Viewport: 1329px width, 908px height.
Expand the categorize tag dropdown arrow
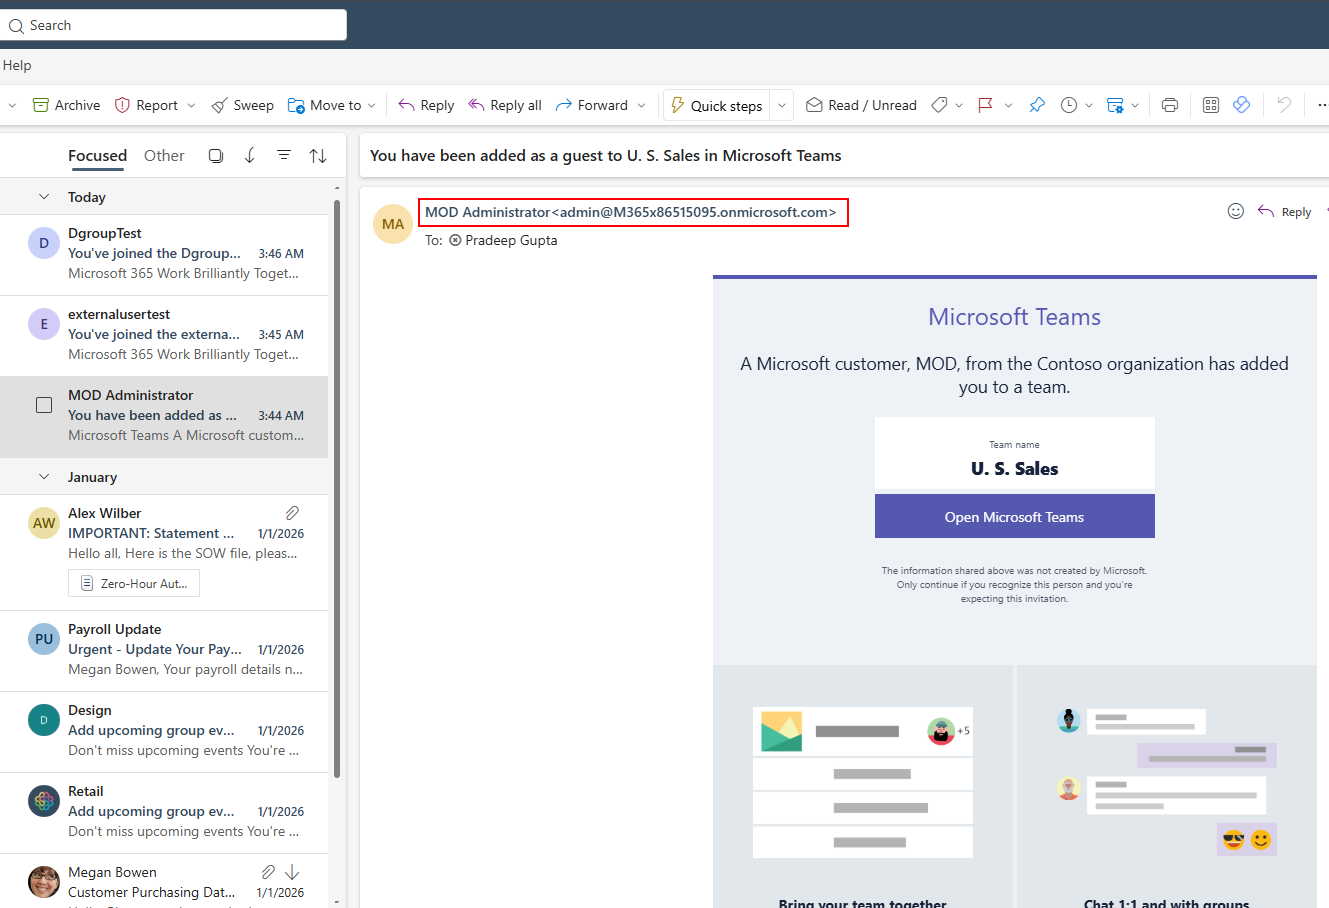pos(959,105)
